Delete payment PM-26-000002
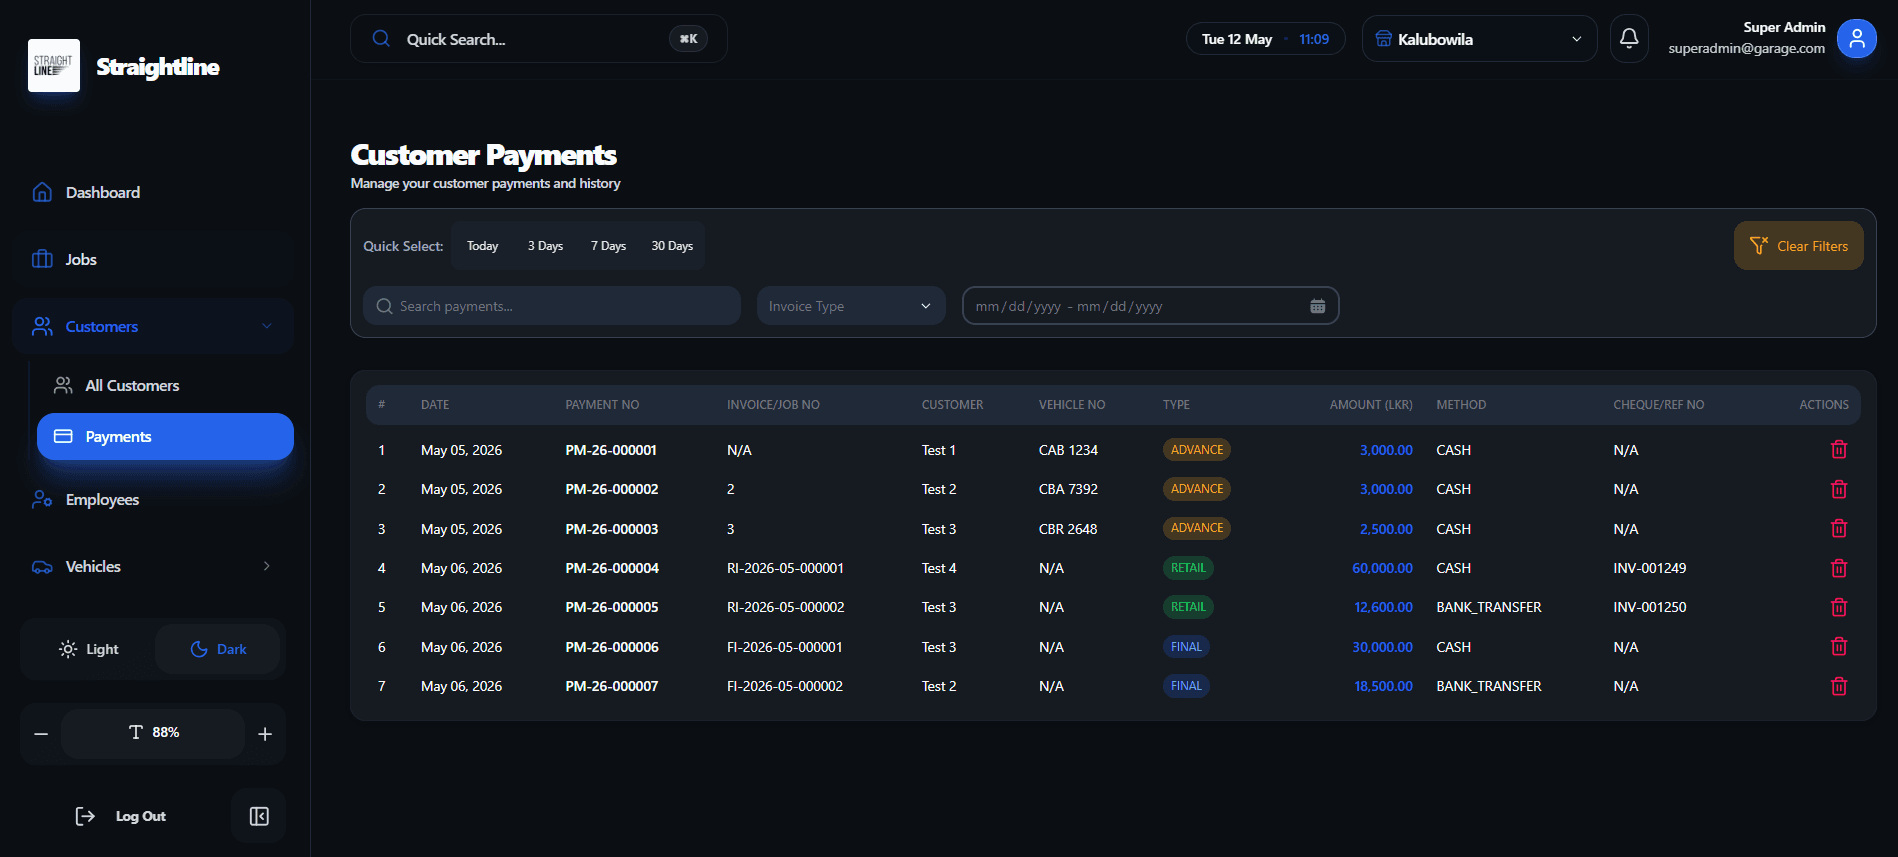 1838,489
